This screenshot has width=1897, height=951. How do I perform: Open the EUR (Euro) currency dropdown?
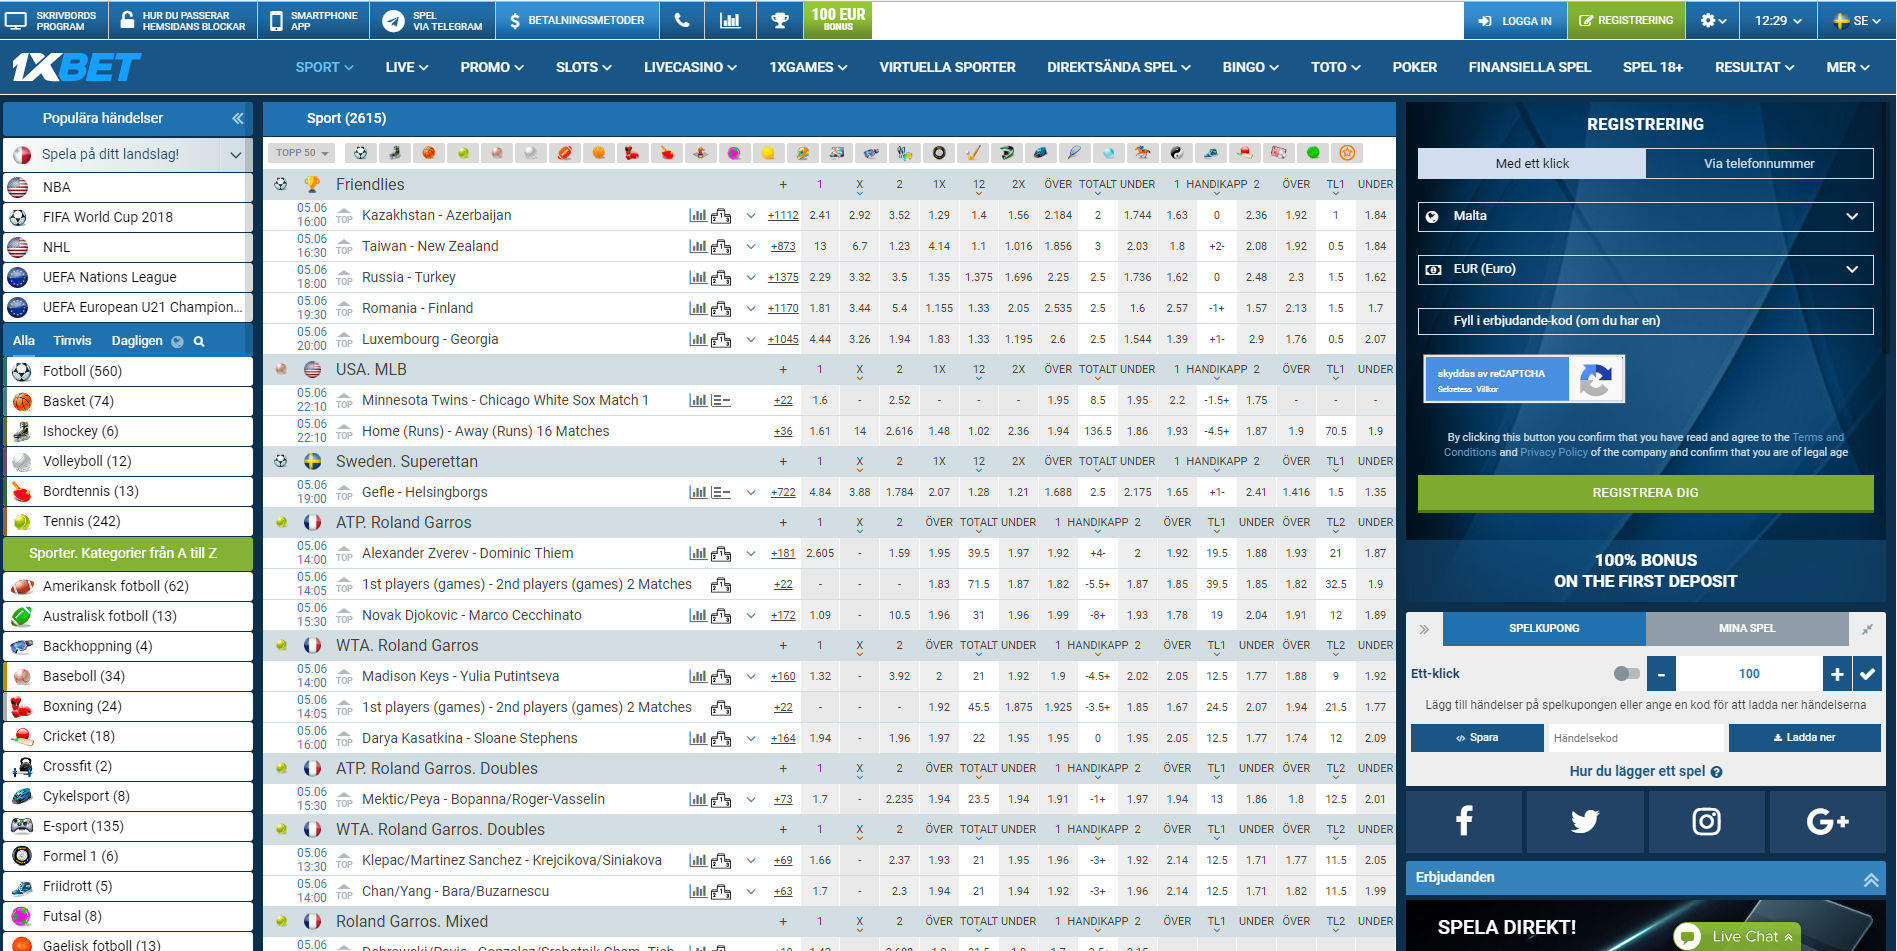coord(1645,269)
